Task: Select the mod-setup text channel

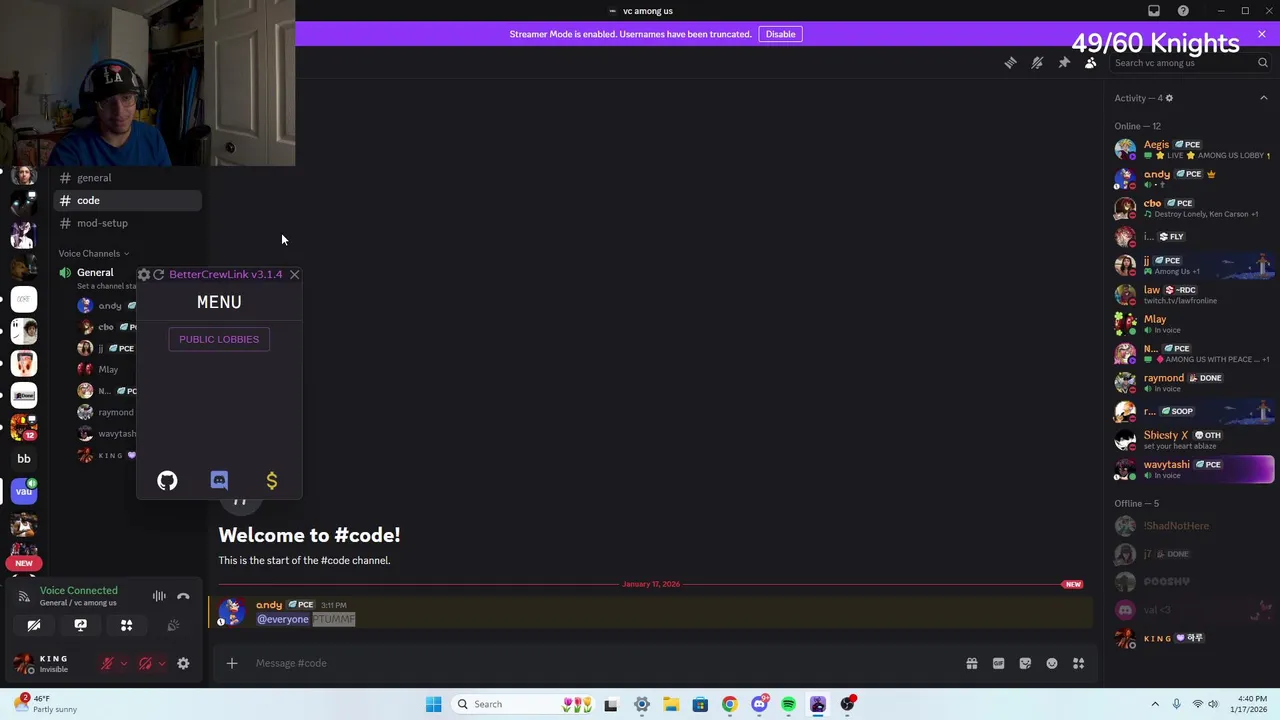Action: (x=128, y=223)
